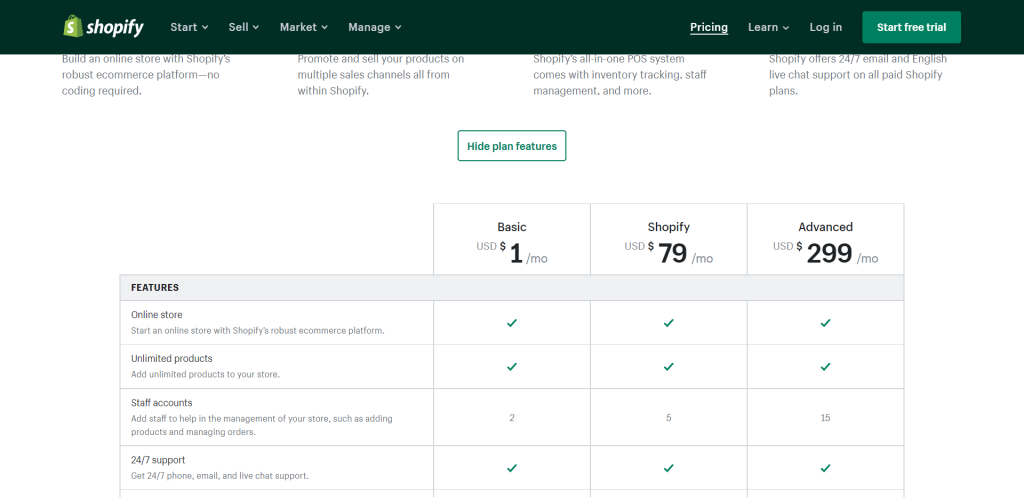Image resolution: width=1024 pixels, height=498 pixels.
Task: Go to the Pricing page link
Action: pos(709,27)
